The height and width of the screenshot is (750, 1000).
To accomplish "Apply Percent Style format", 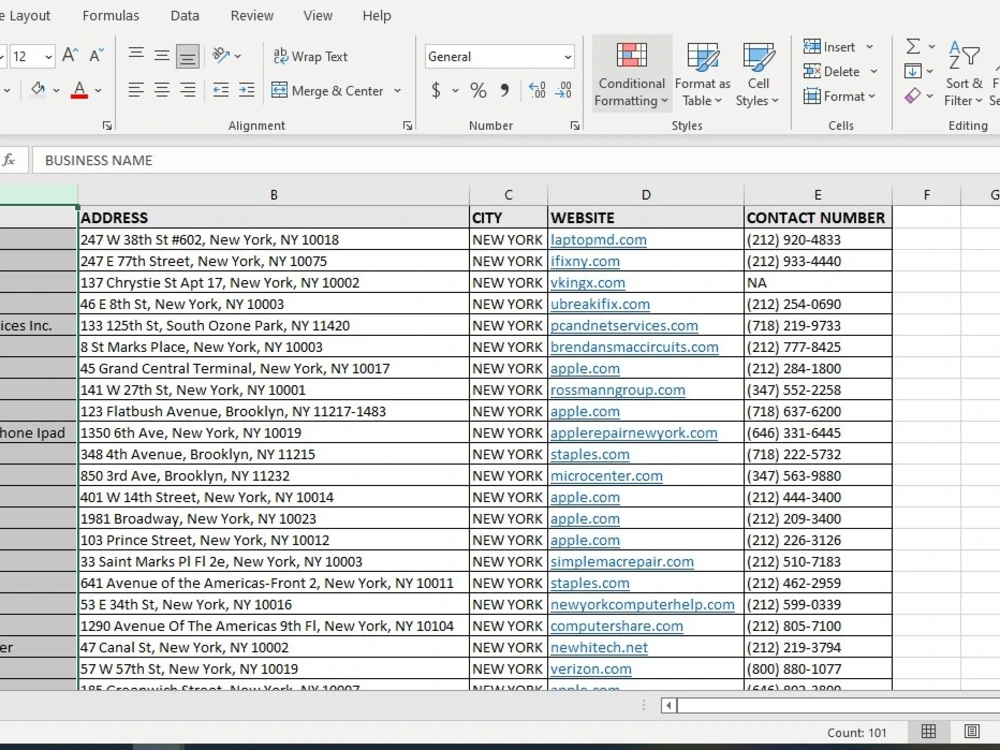I will point(478,90).
